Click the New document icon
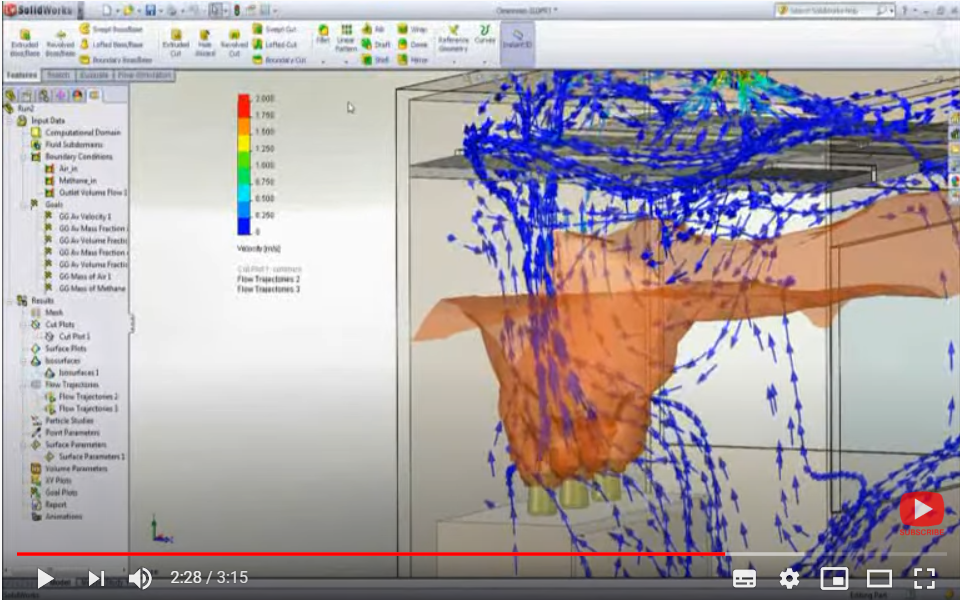This screenshot has height=600, width=960. pyautogui.click(x=107, y=10)
